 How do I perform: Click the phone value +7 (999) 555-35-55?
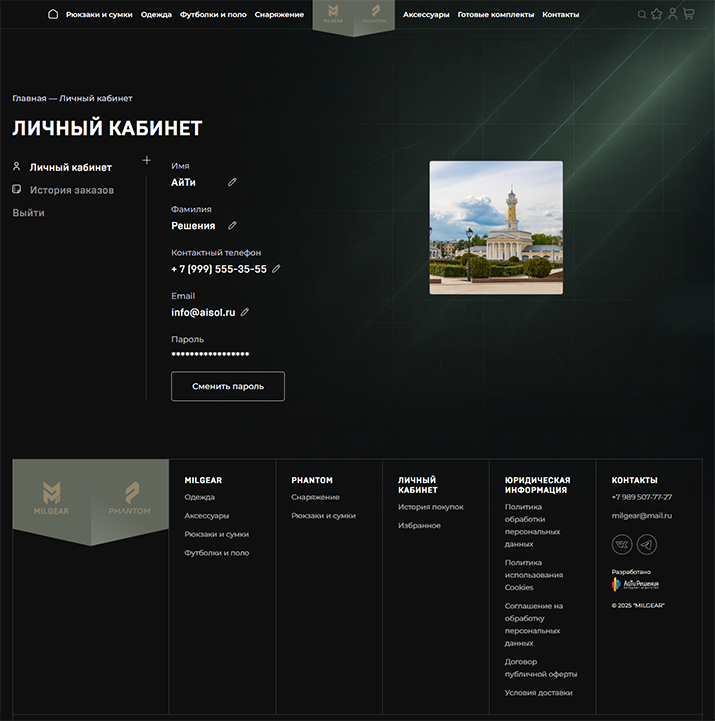click(219, 269)
